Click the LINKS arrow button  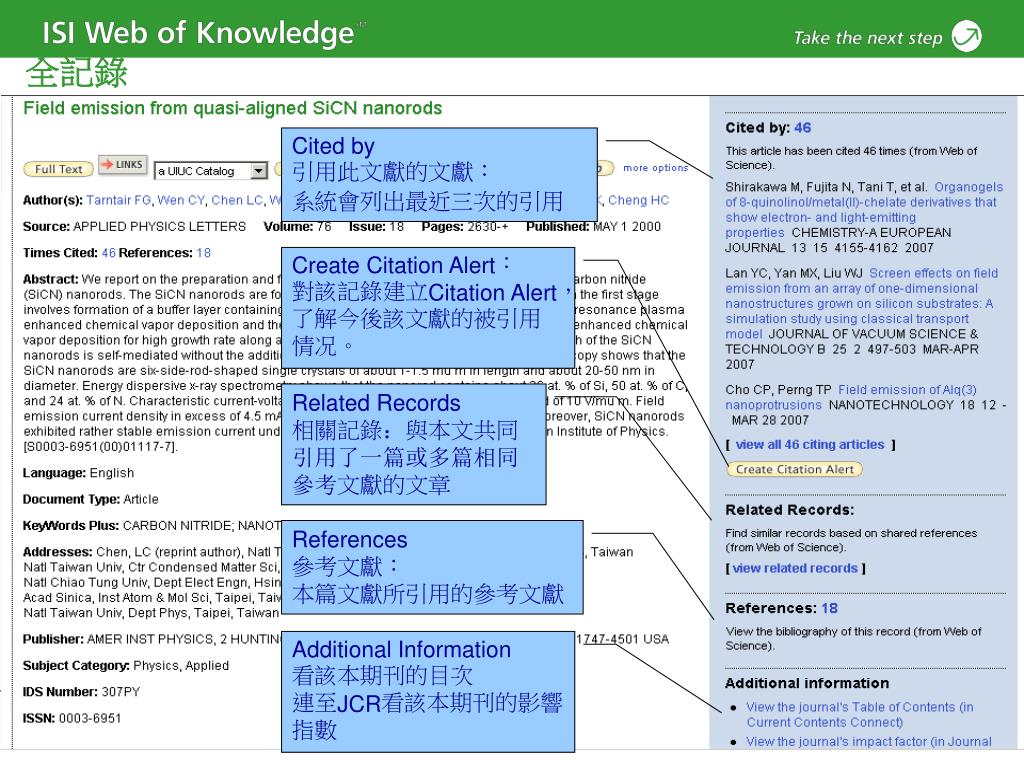(x=123, y=165)
